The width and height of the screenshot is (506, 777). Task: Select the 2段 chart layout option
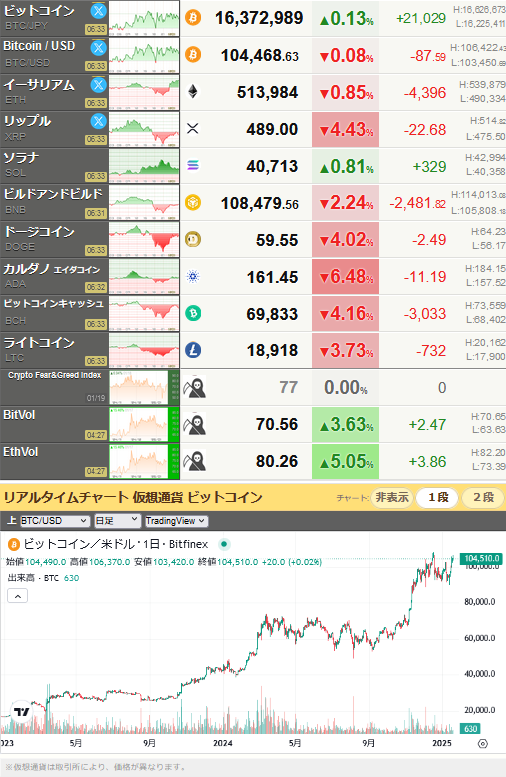tap(484, 497)
